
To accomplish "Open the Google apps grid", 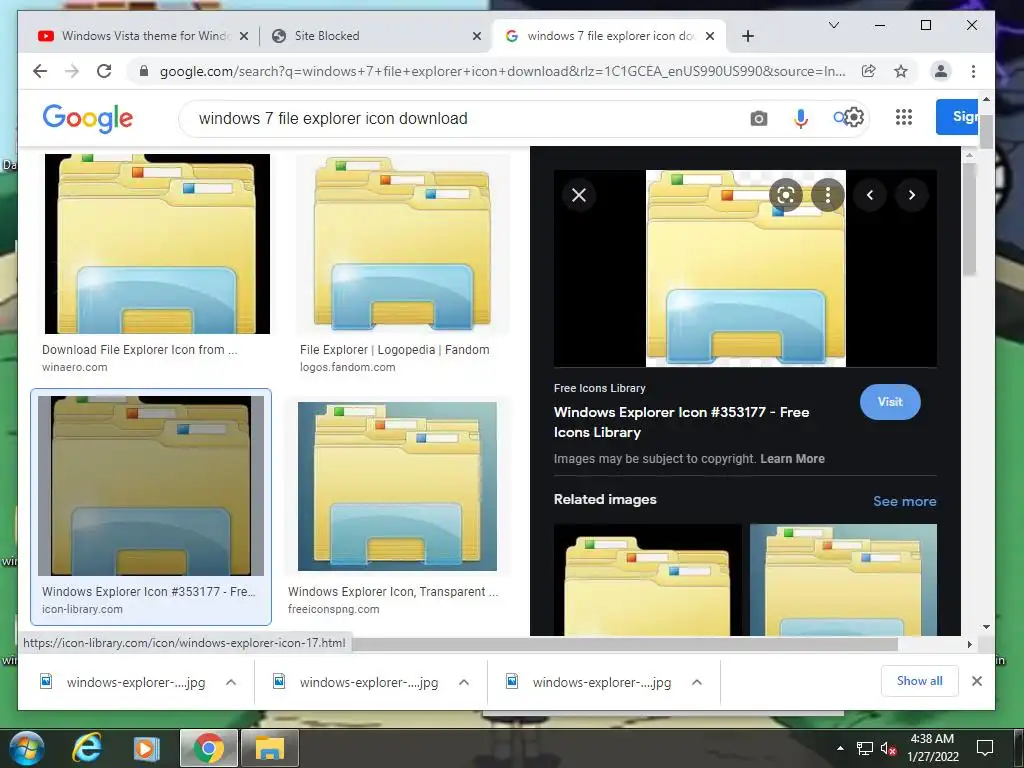I will pyautogui.click(x=904, y=118).
